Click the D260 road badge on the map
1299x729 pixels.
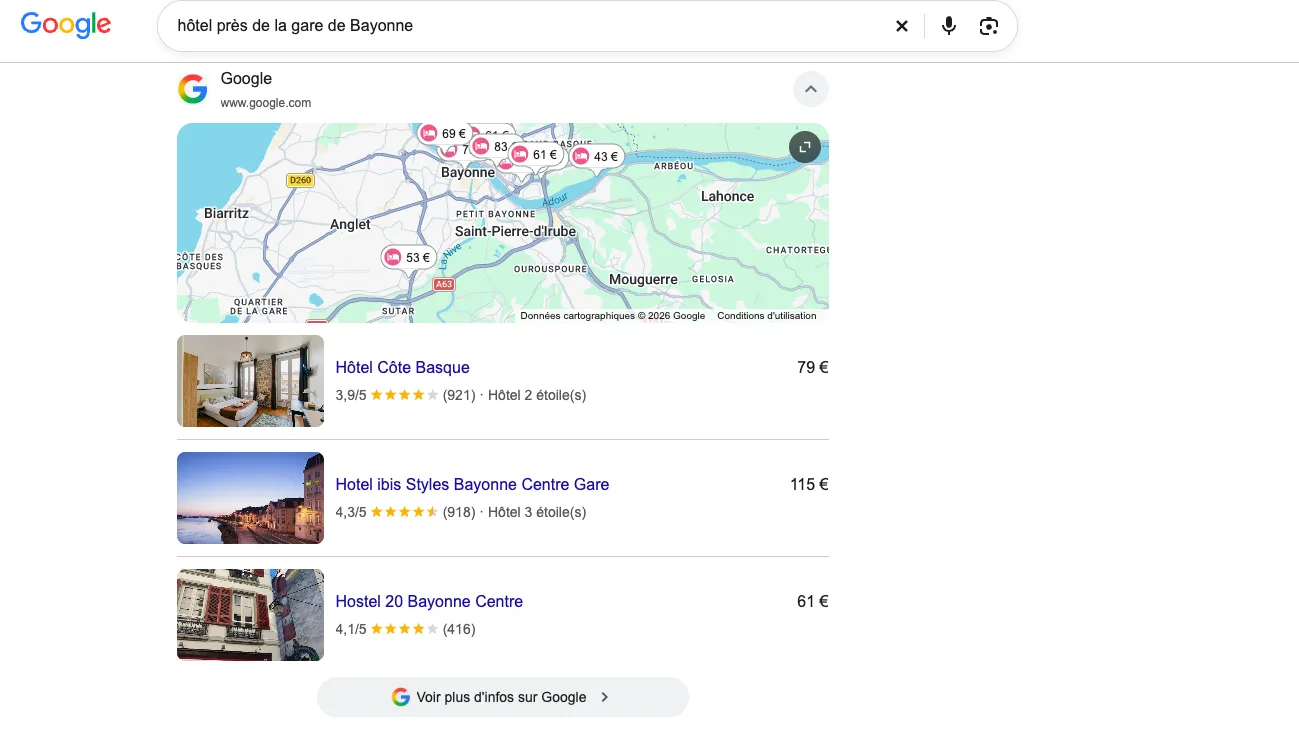(x=300, y=180)
